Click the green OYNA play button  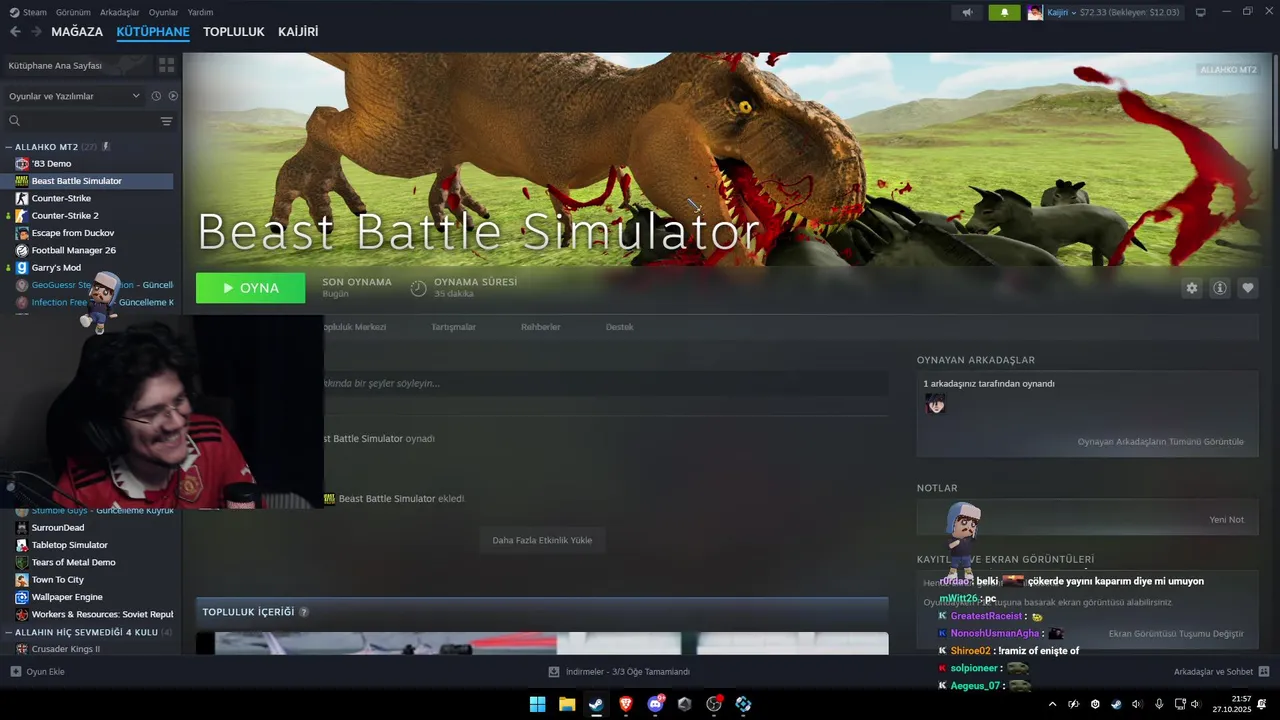[x=250, y=288]
